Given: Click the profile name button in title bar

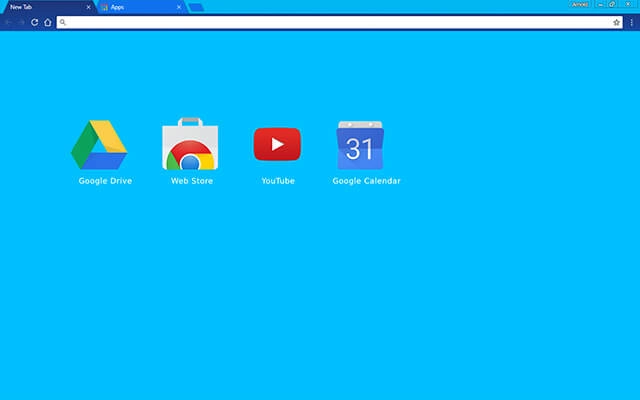Looking at the screenshot, I should click(x=580, y=4).
